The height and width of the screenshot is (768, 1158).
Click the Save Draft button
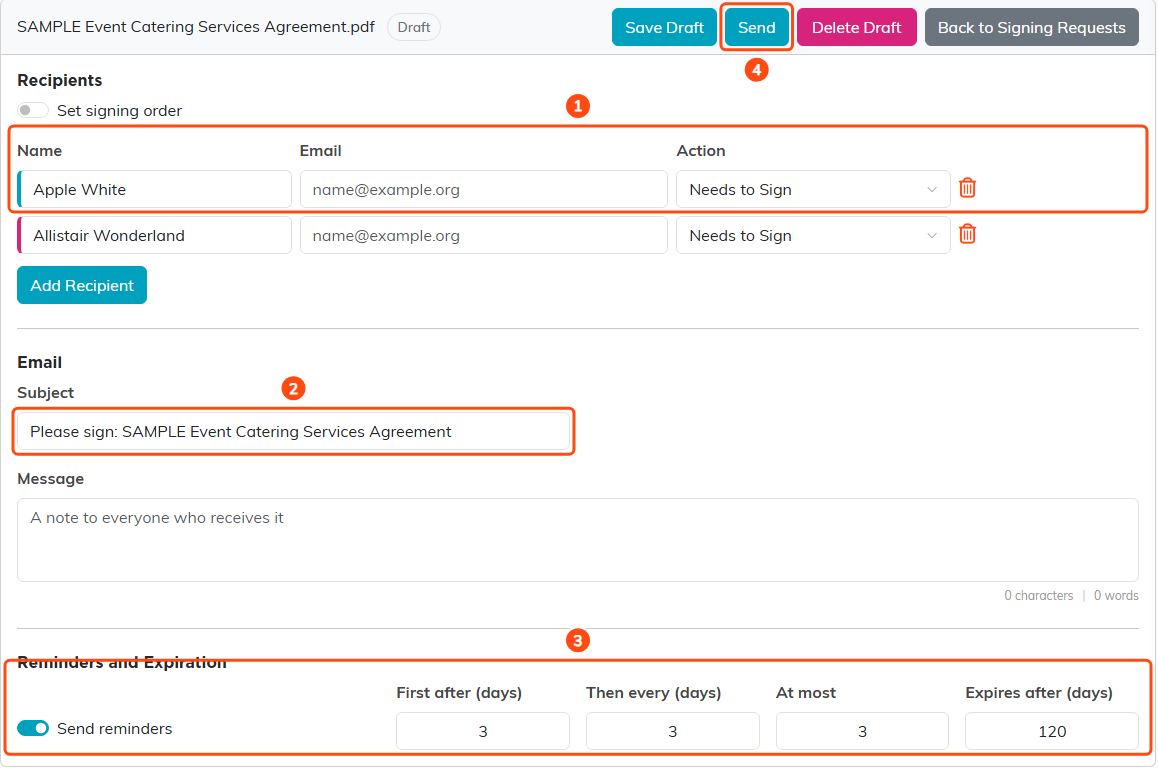[x=664, y=27]
